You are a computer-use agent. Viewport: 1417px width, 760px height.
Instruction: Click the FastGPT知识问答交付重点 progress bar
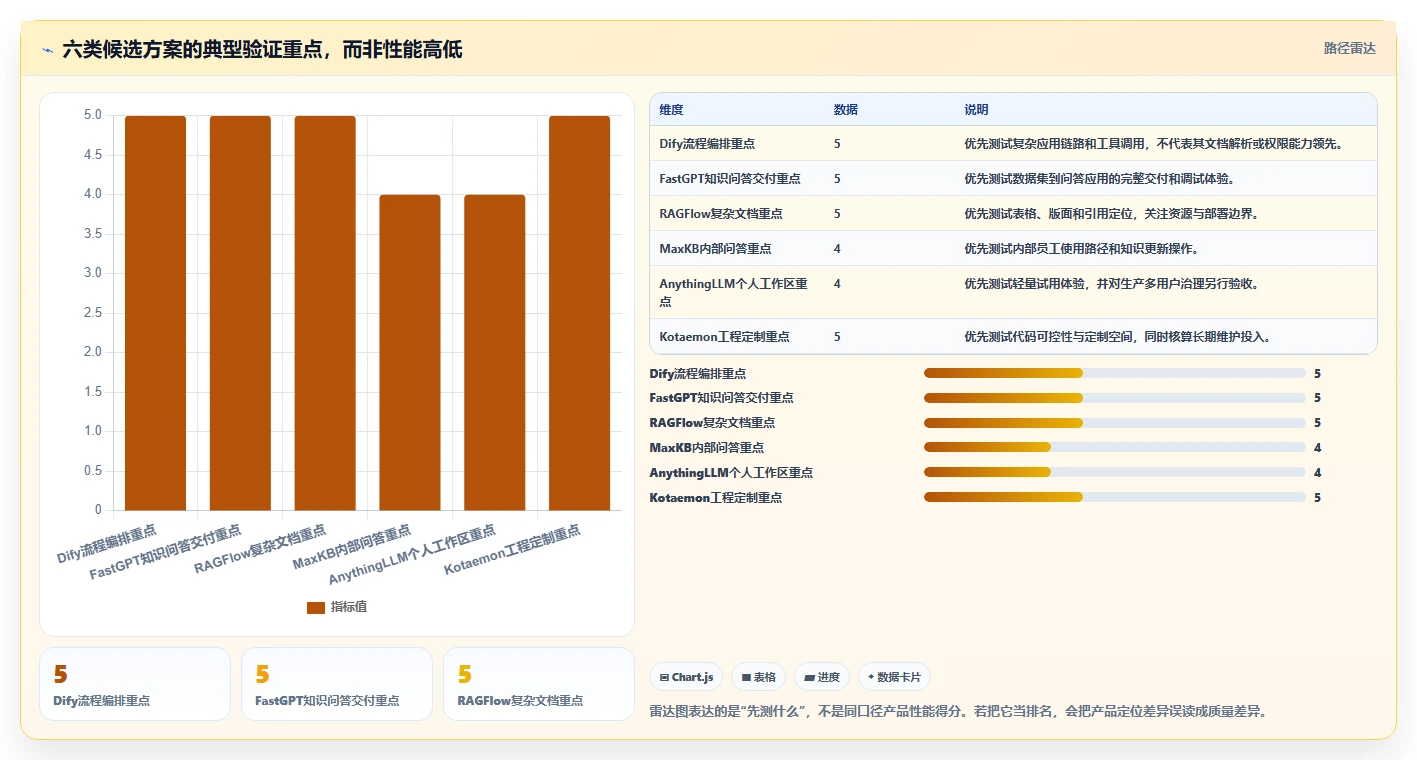pyautogui.click(x=1115, y=398)
